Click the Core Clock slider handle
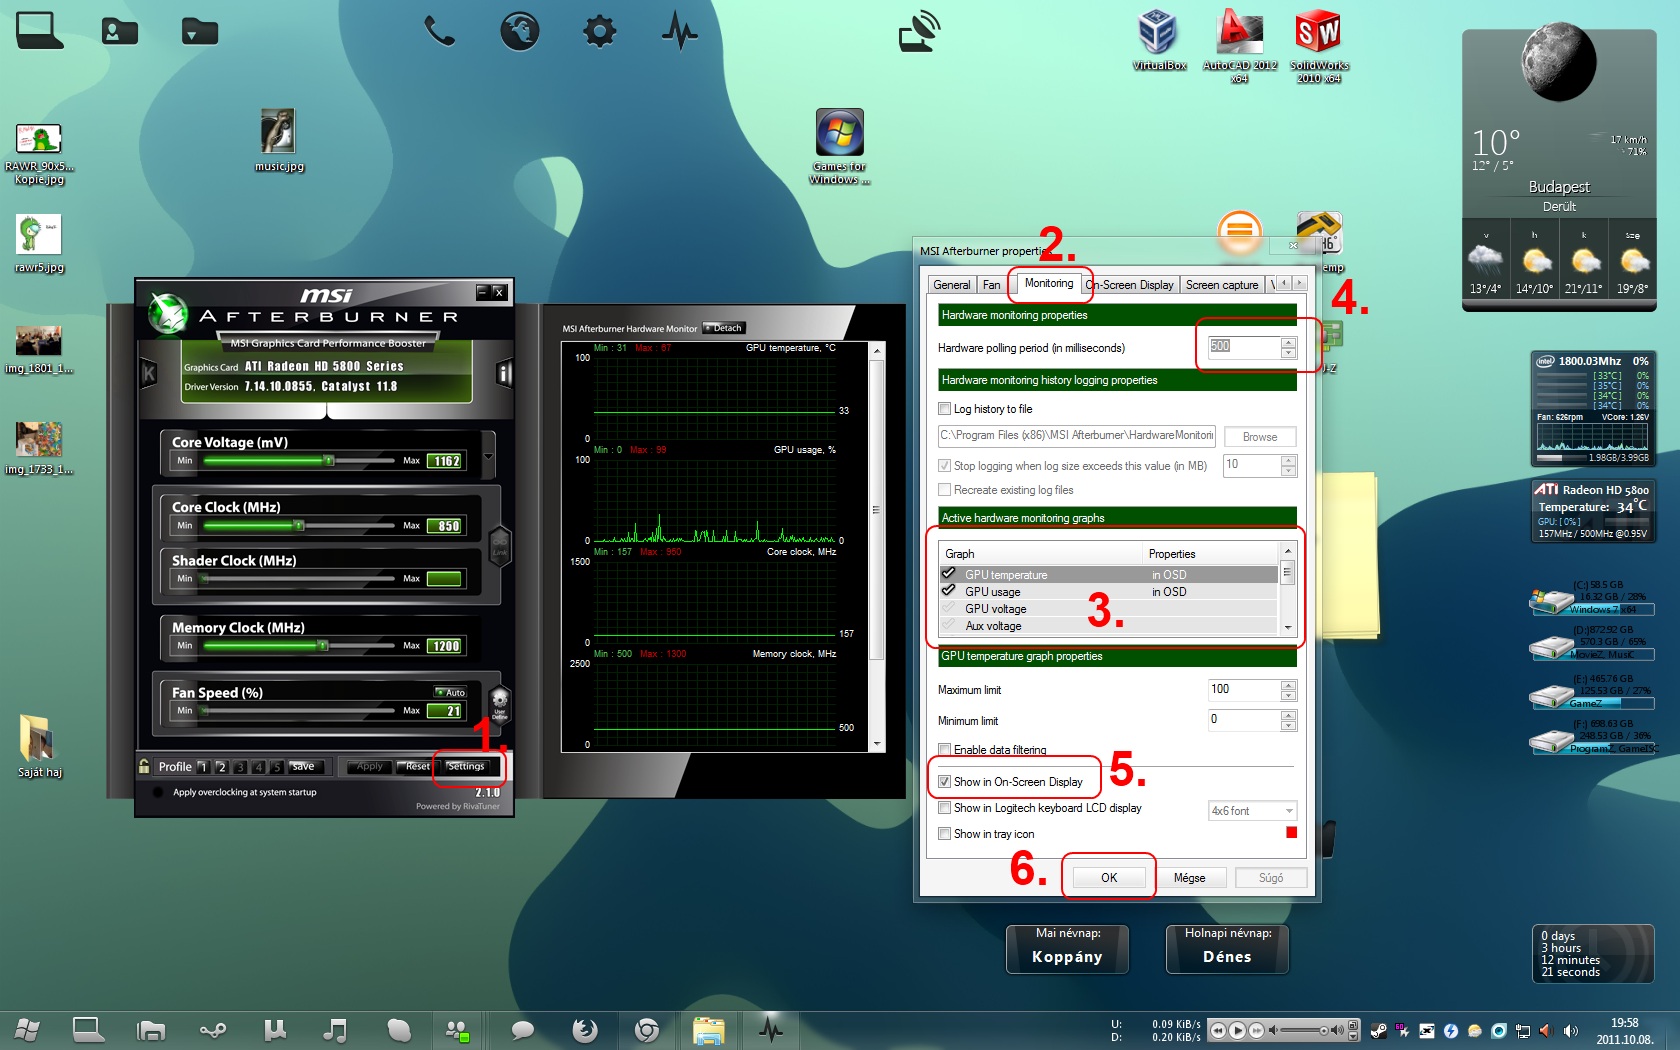The height and width of the screenshot is (1050, 1680). tap(298, 526)
